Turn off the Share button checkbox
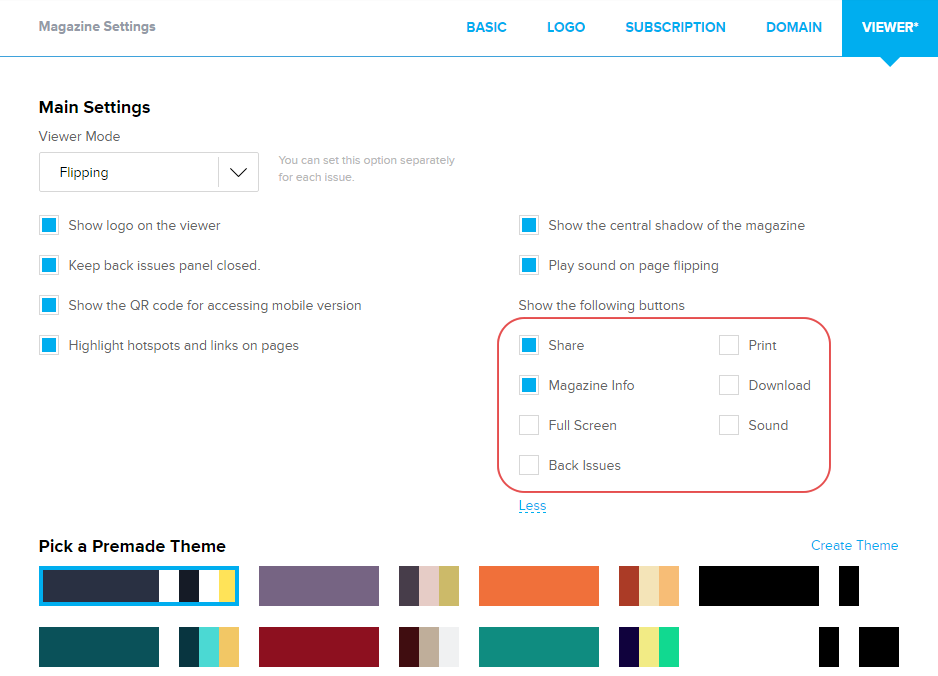This screenshot has height=676, width=938. [x=529, y=345]
